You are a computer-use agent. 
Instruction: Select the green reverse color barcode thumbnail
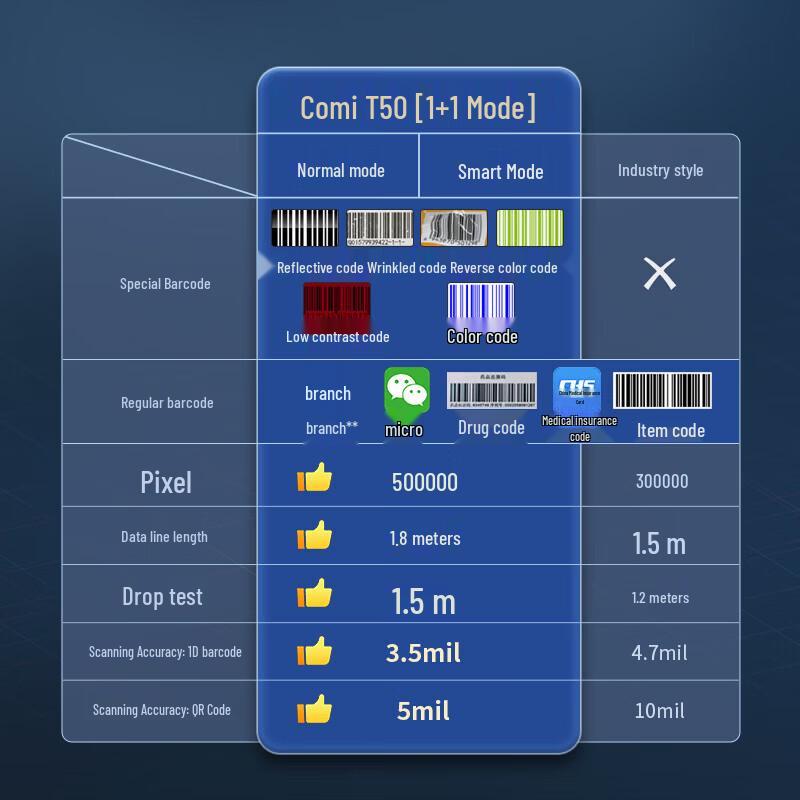530,228
